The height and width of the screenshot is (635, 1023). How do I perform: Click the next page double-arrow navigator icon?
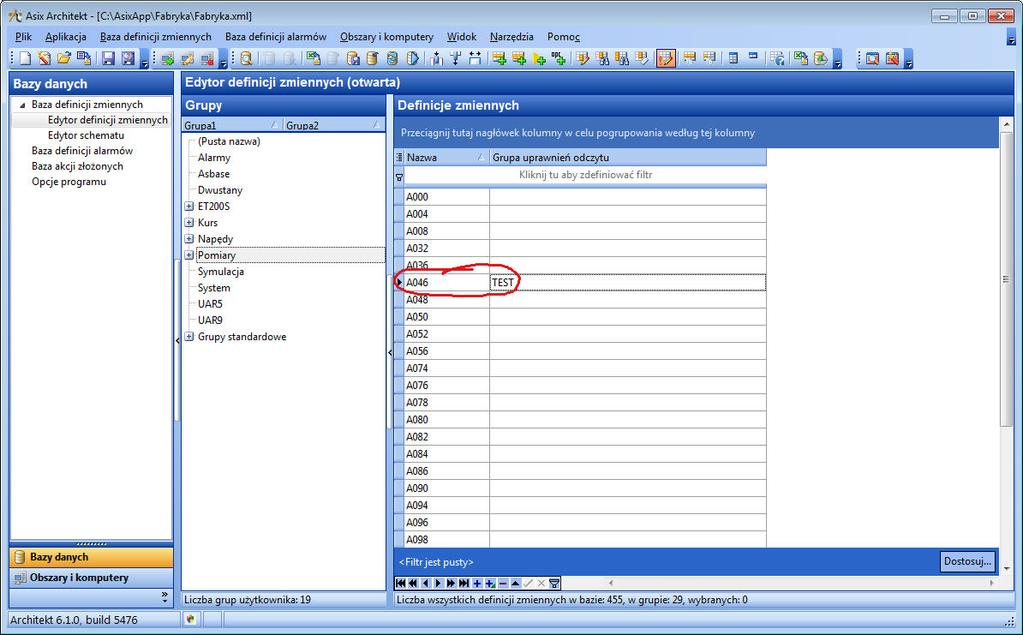click(x=451, y=583)
